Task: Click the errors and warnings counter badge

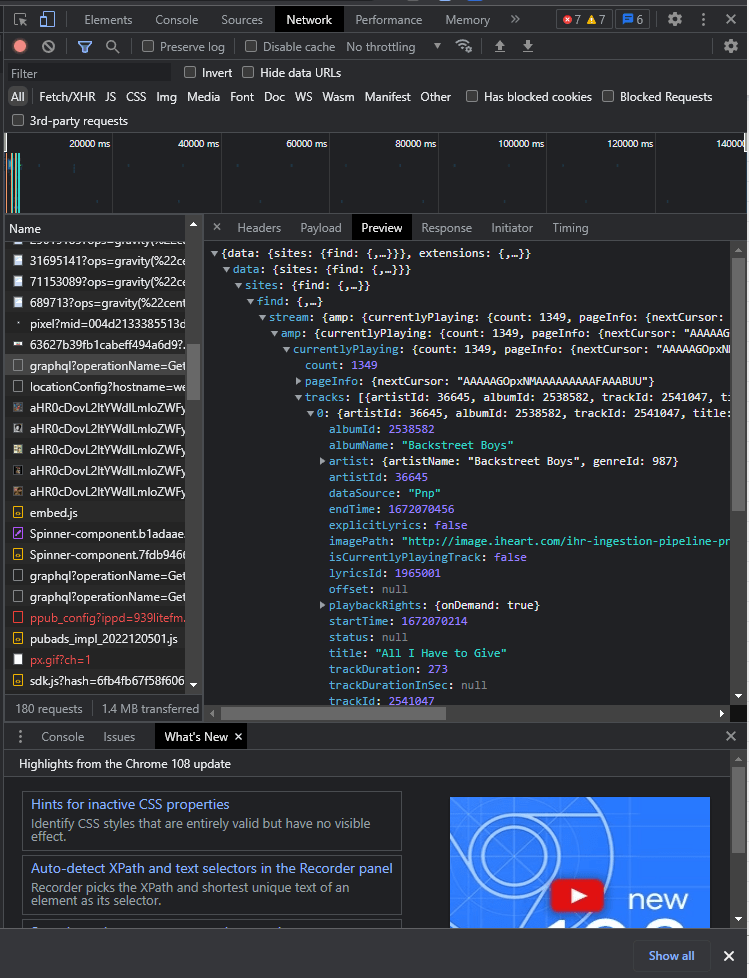Action: (584, 19)
